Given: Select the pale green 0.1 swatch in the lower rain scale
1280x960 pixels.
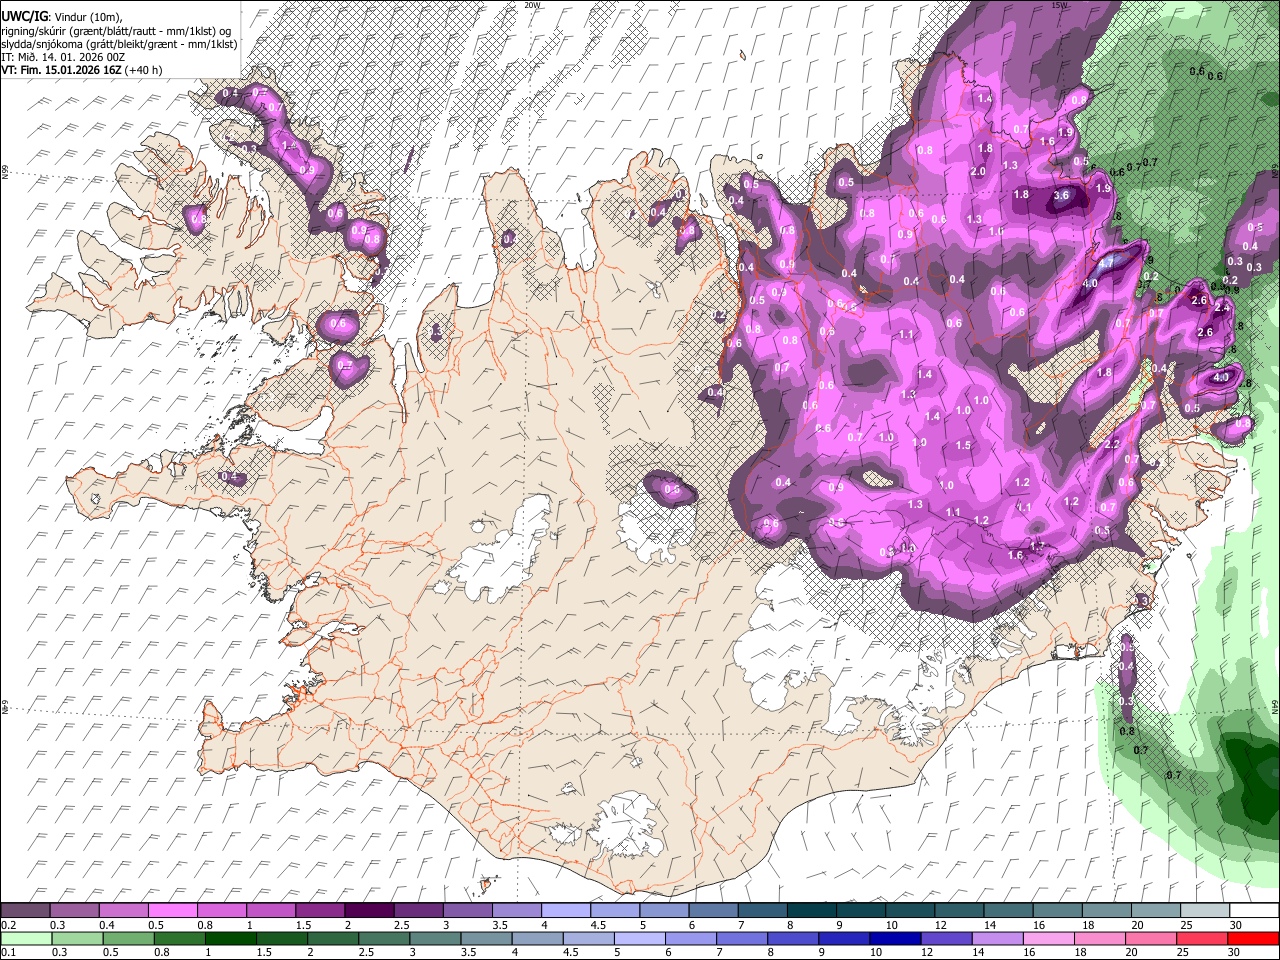Looking at the screenshot, I should (26, 938).
